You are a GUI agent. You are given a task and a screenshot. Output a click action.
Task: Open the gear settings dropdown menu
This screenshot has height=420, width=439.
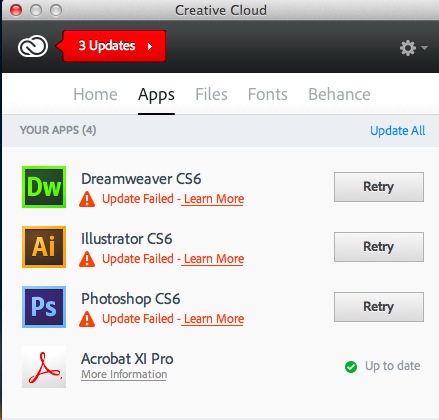click(x=413, y=48)
